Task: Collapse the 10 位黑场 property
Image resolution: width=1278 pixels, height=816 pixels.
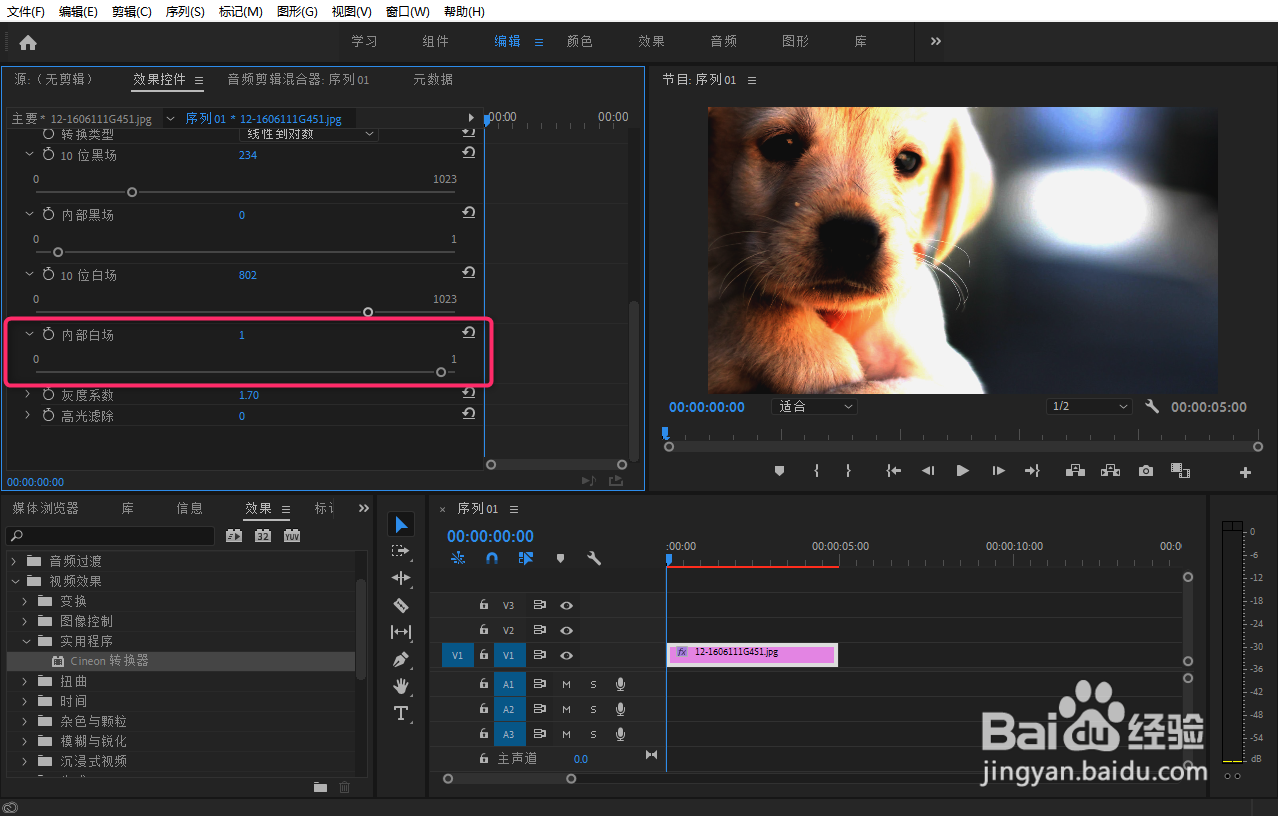Action: [29, 154]
